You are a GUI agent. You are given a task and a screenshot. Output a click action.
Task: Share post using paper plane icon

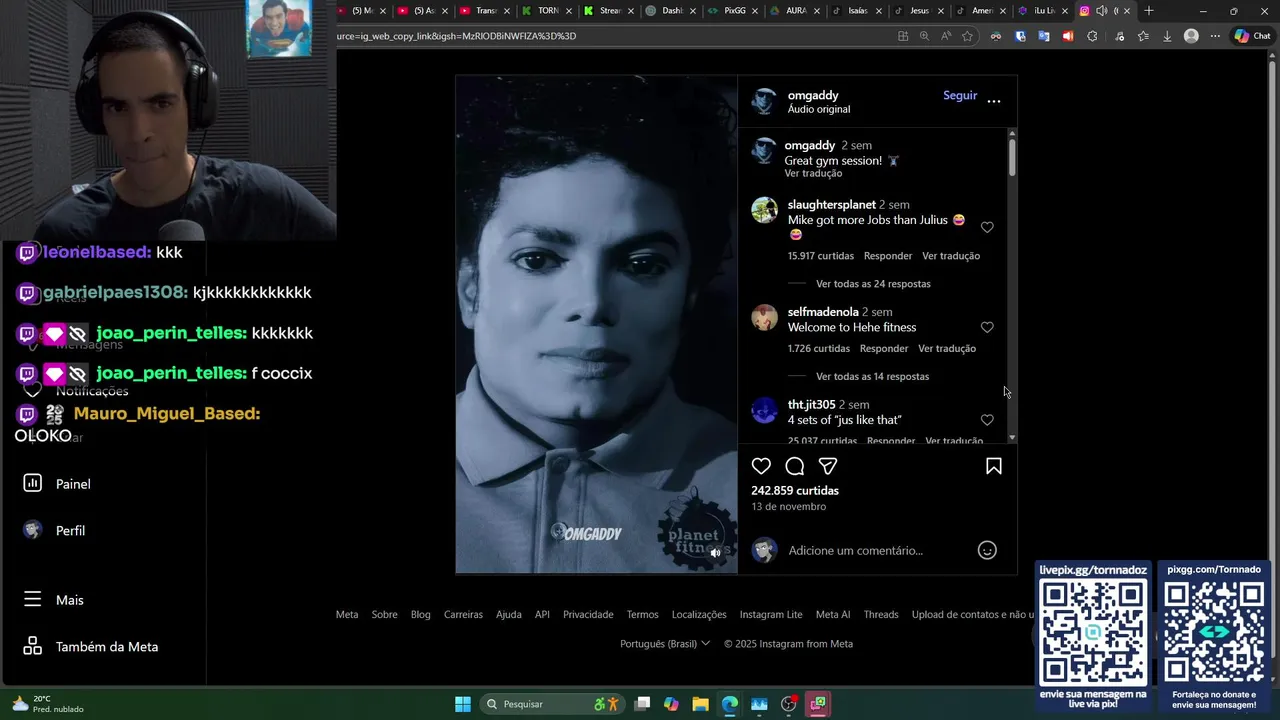coord(828,466)
